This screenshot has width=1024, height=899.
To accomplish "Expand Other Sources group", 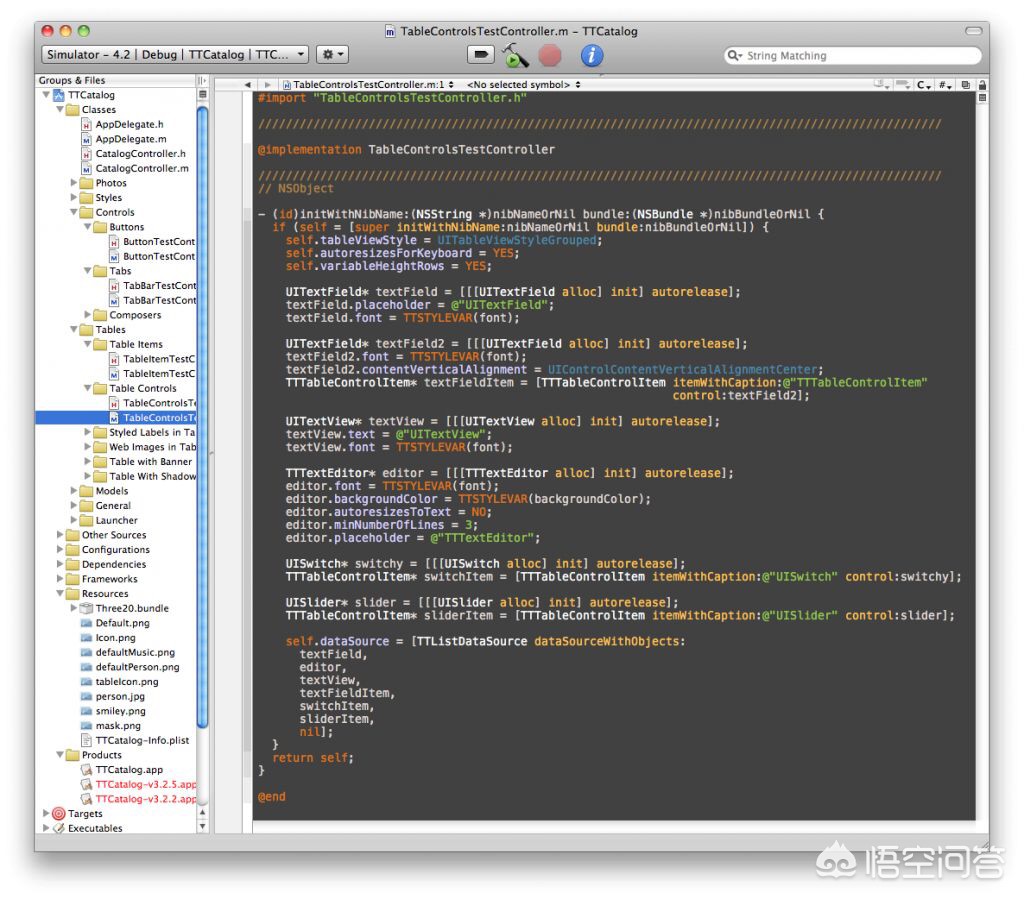I will point(60,535).
